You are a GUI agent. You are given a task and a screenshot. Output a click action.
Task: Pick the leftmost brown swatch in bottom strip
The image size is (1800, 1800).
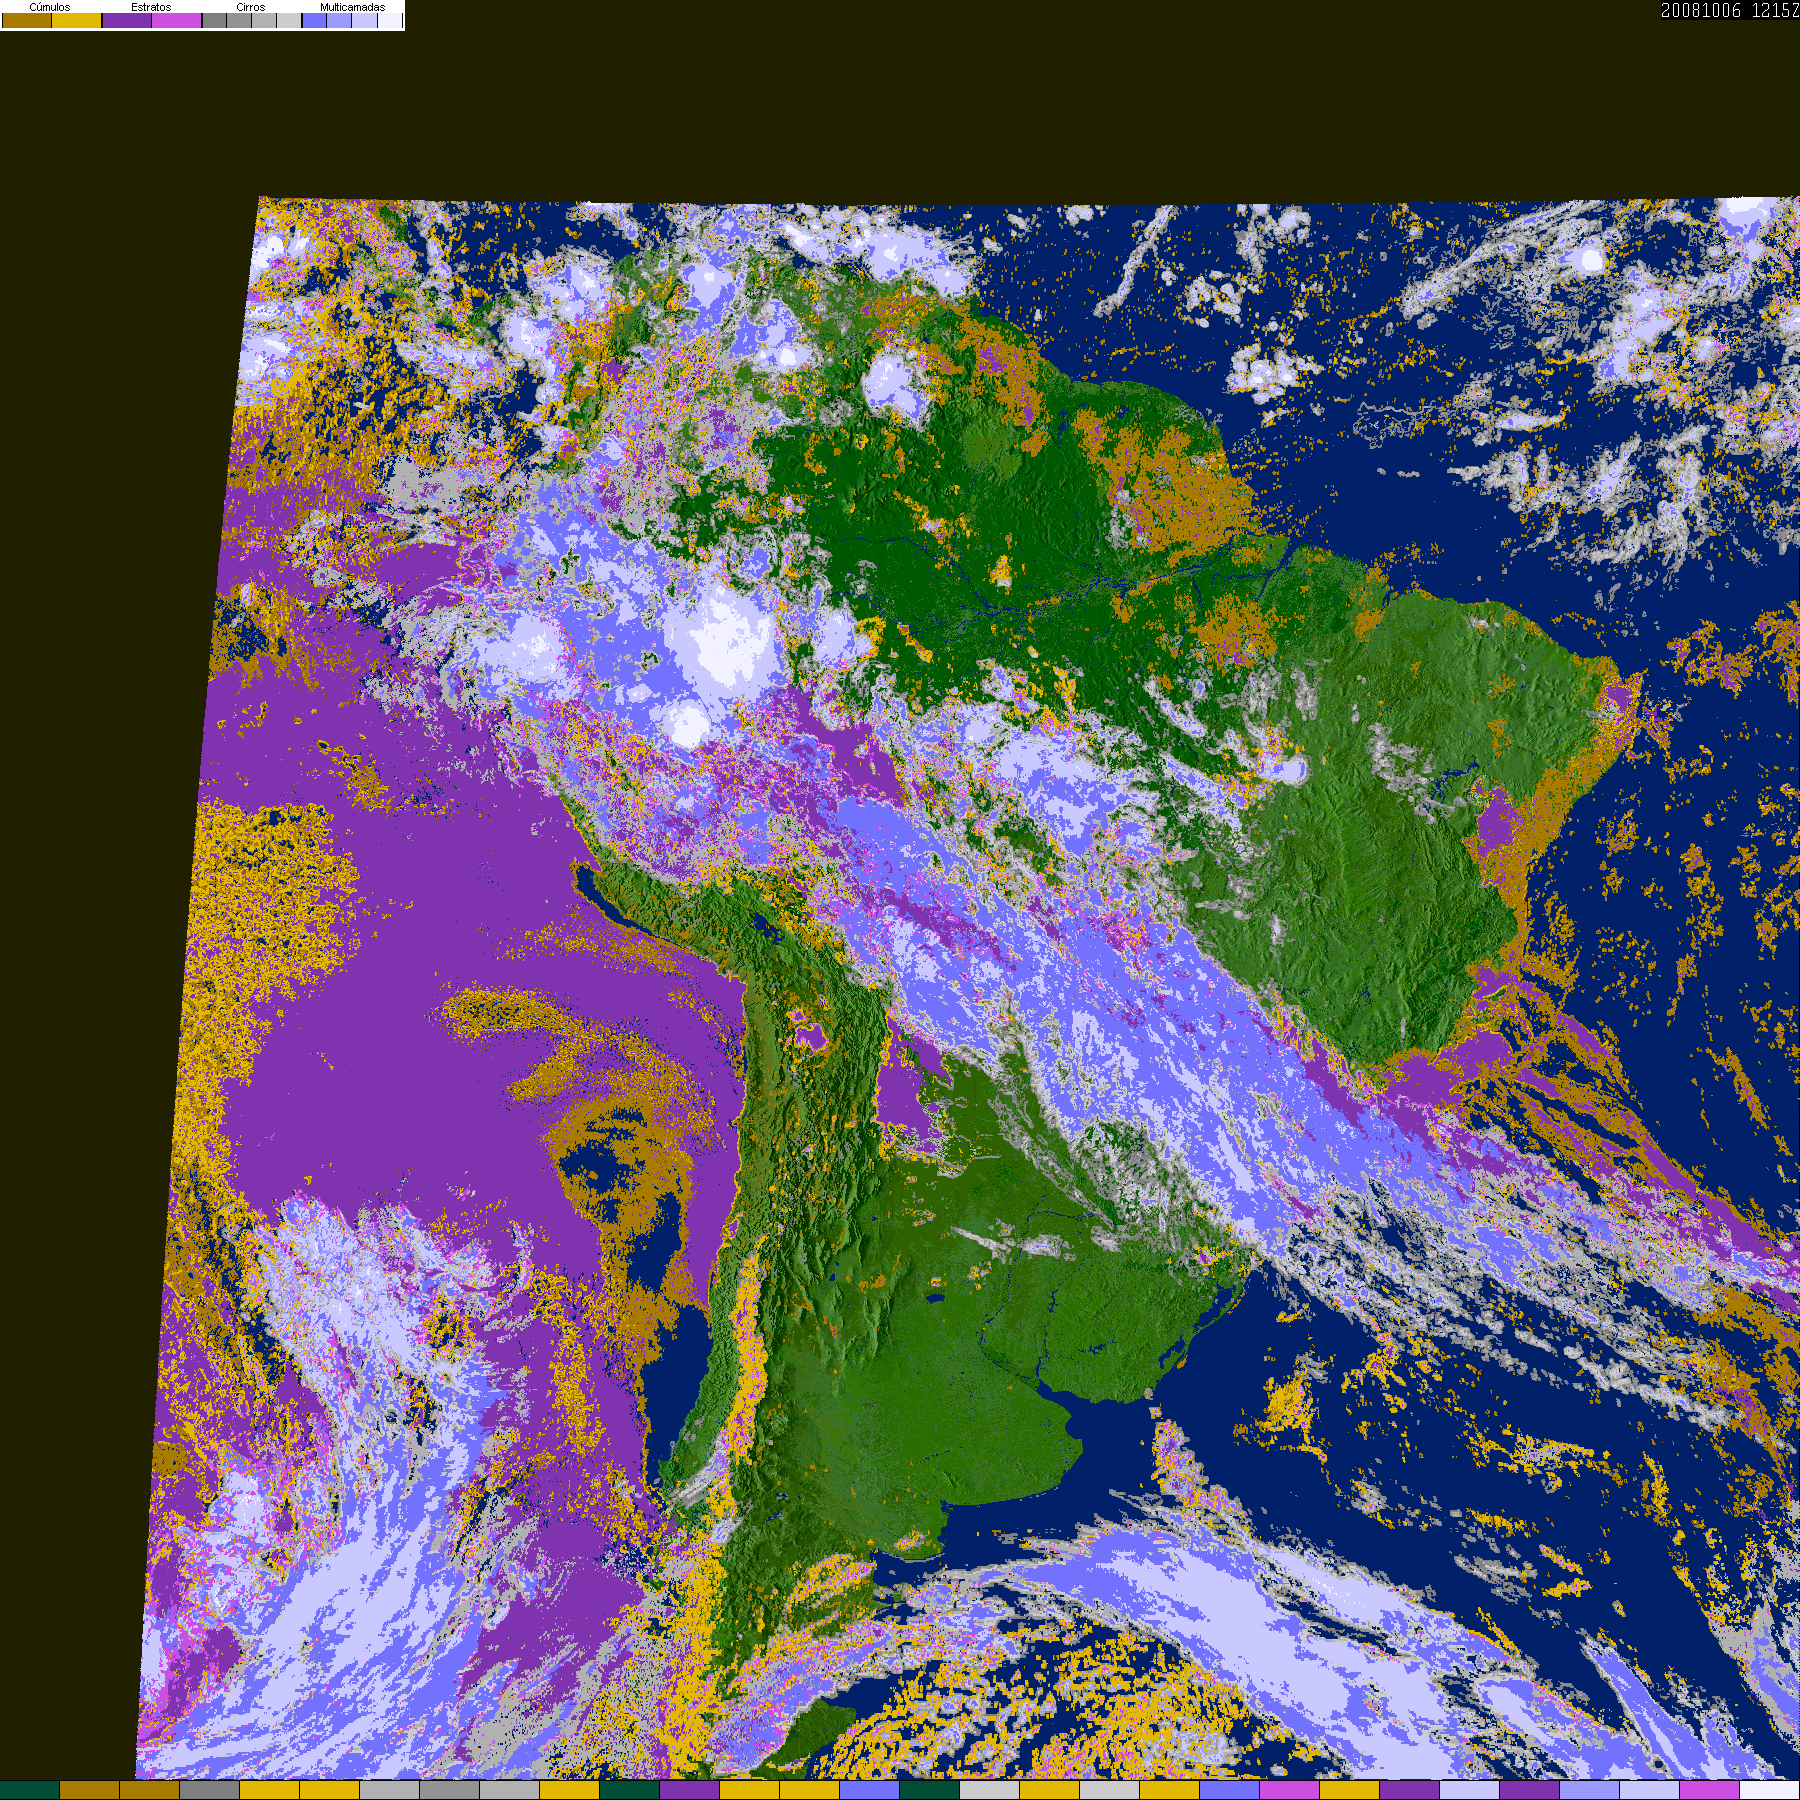[90, 1790]
